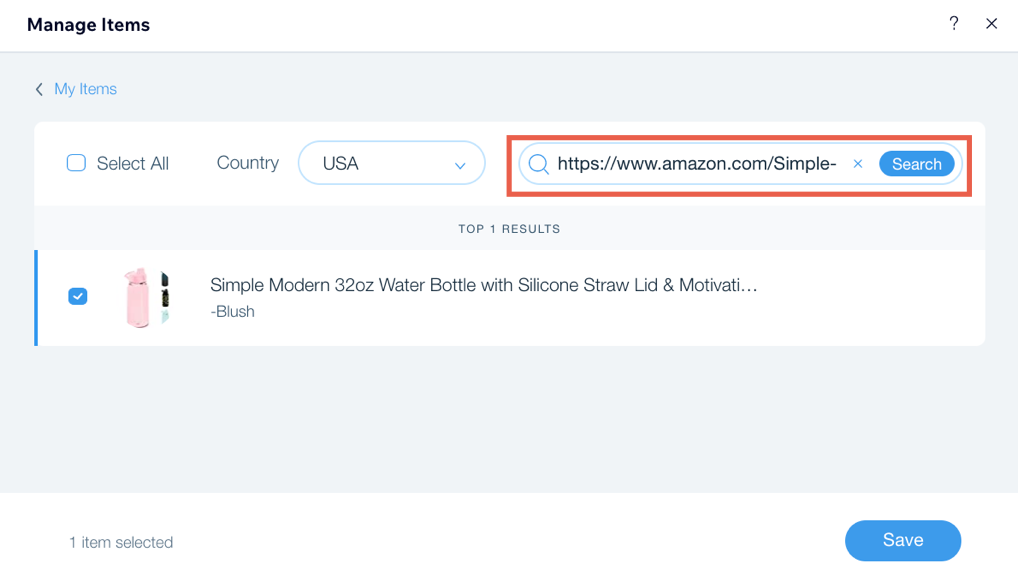This screenshot has width=1018, height=582.
Task: Click the Manage Items title
Action: [88, 25]
